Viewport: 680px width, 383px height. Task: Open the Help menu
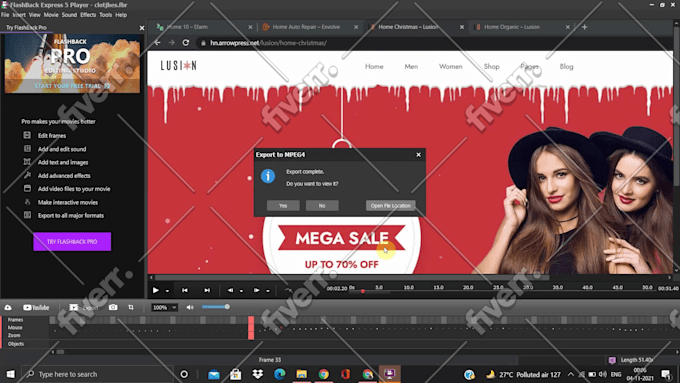[x=121, y=15]
